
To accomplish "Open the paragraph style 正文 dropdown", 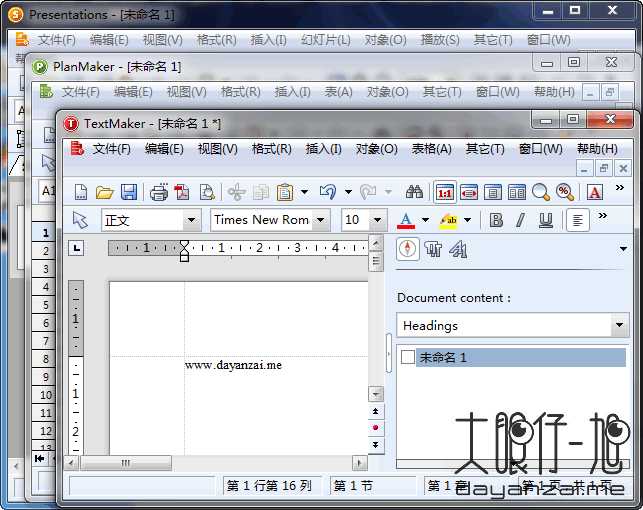I will pos(191,220).
